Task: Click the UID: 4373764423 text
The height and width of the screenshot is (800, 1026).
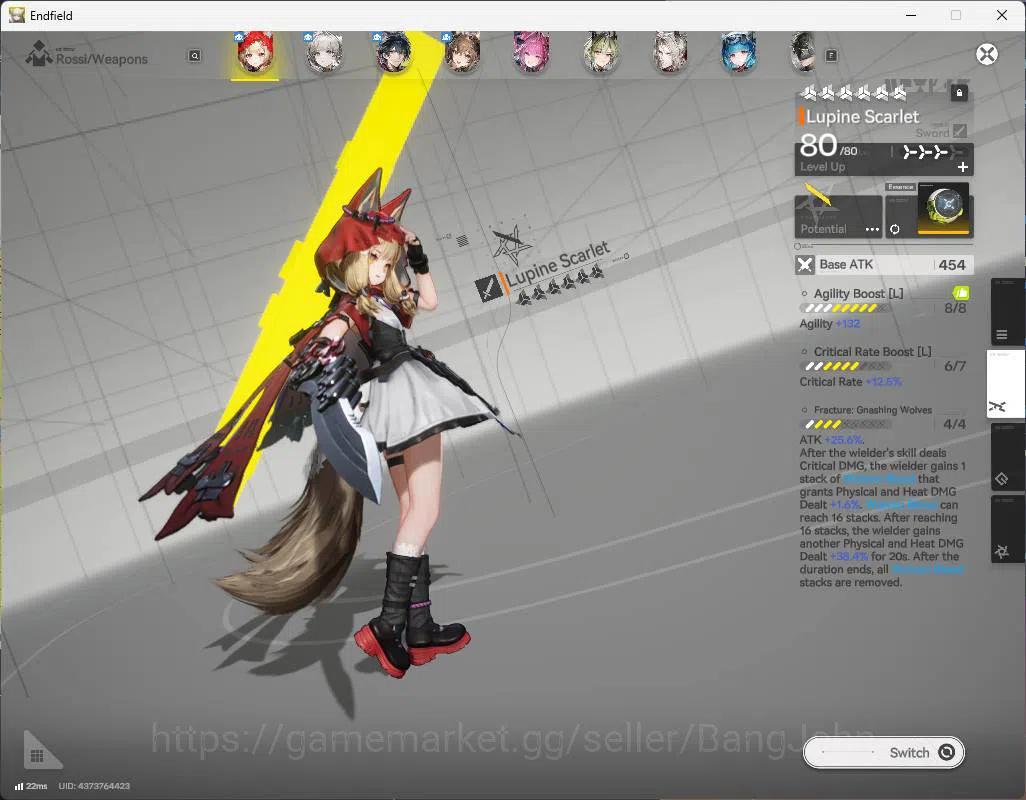Action: [94, 786]
